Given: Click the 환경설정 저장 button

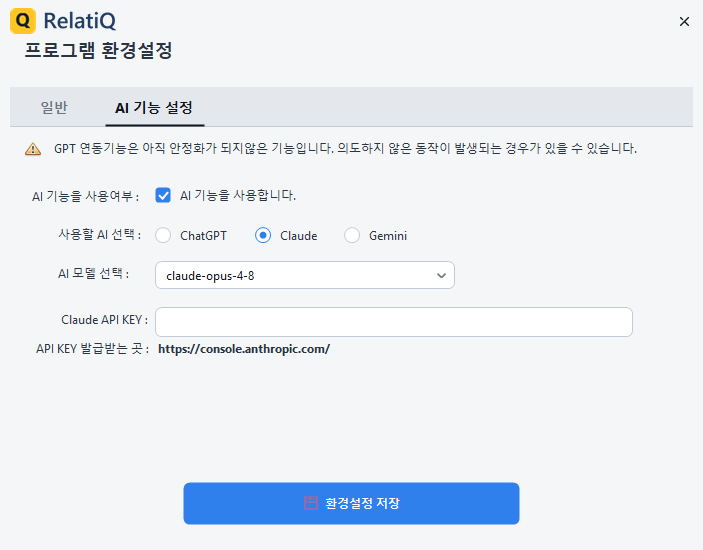Looking at the screenshot, I should [x=351, y=503].
